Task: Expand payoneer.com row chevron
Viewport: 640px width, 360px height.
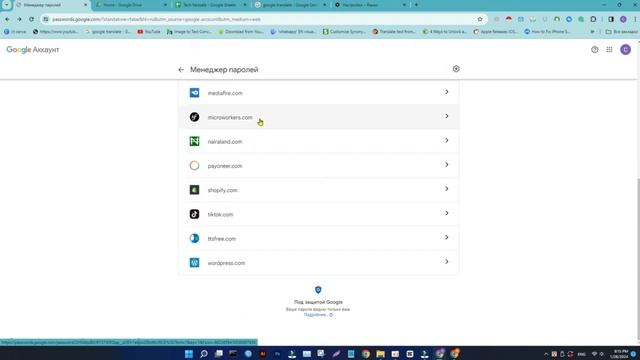Action: coord(447,164)
